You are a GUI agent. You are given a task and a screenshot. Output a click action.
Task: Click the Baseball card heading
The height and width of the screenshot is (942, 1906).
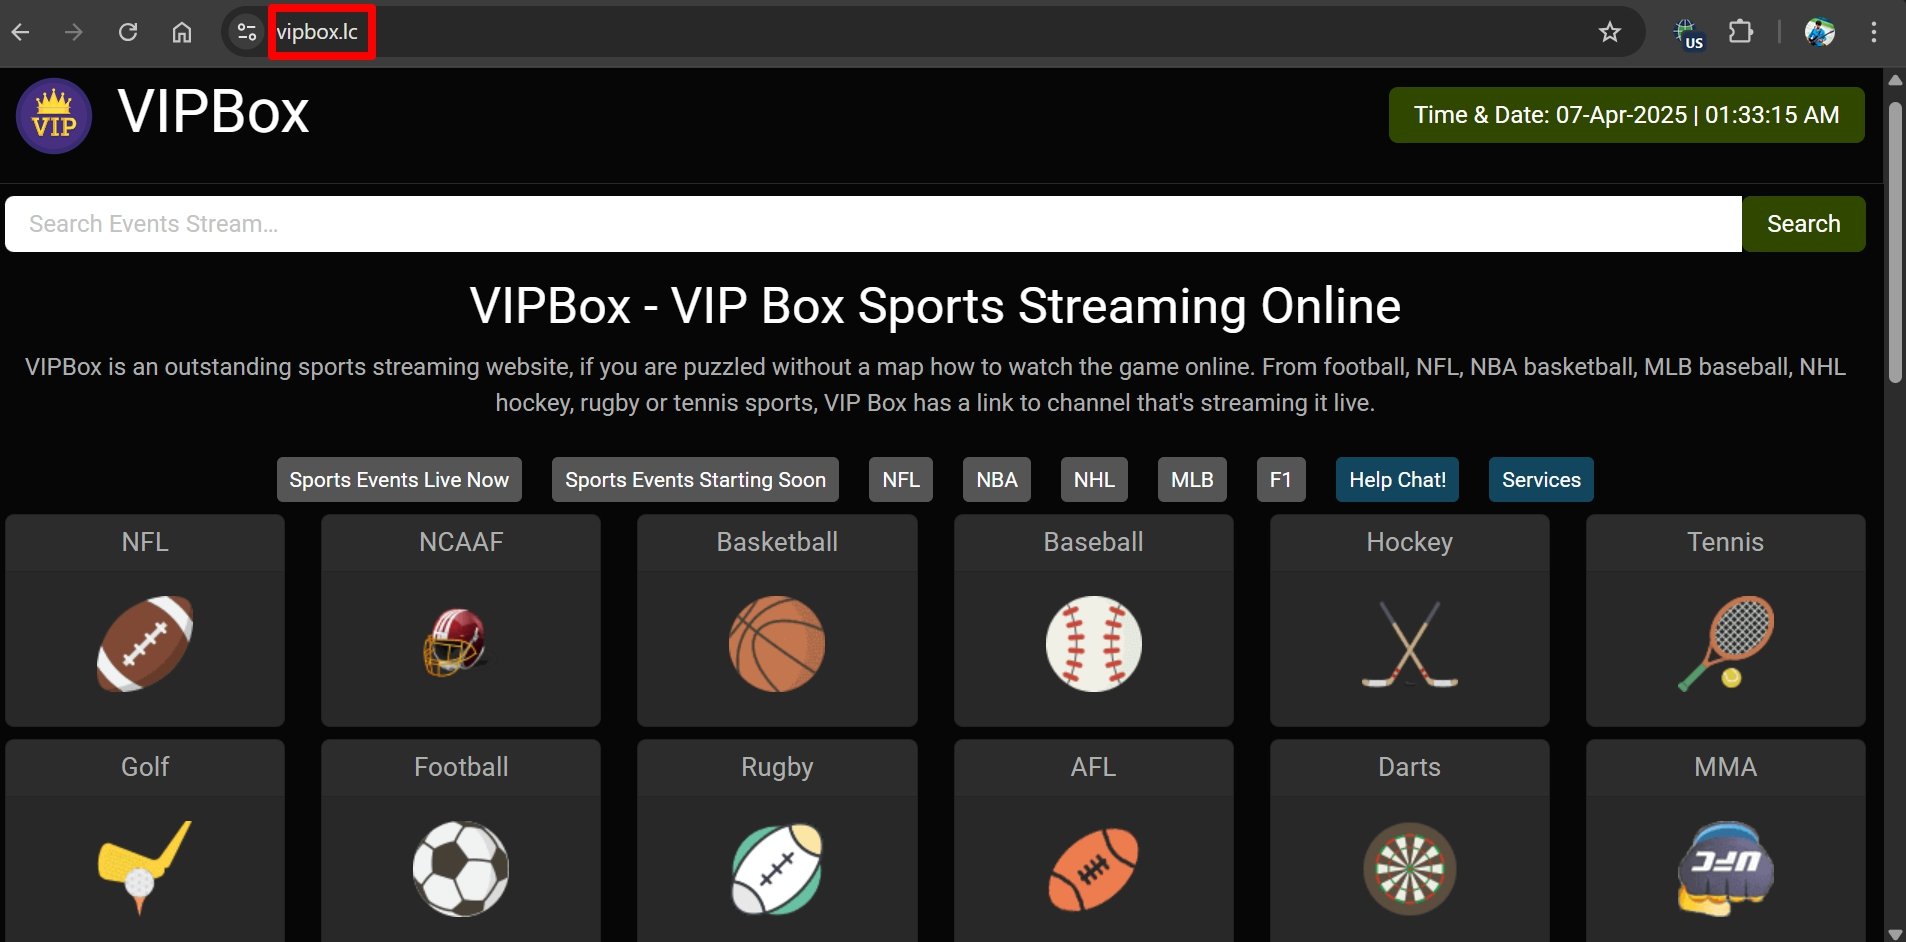click(x=1094, y=542)
